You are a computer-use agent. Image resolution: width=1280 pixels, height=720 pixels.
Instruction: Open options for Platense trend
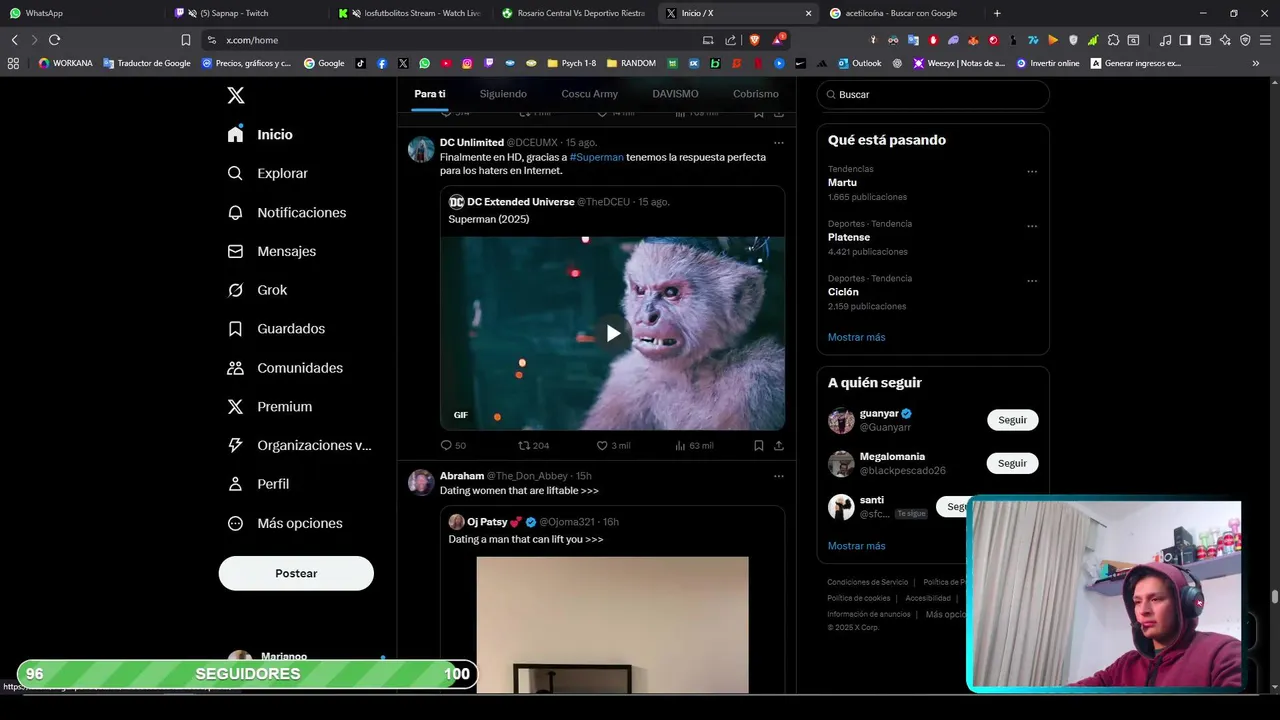(1032, 226)
